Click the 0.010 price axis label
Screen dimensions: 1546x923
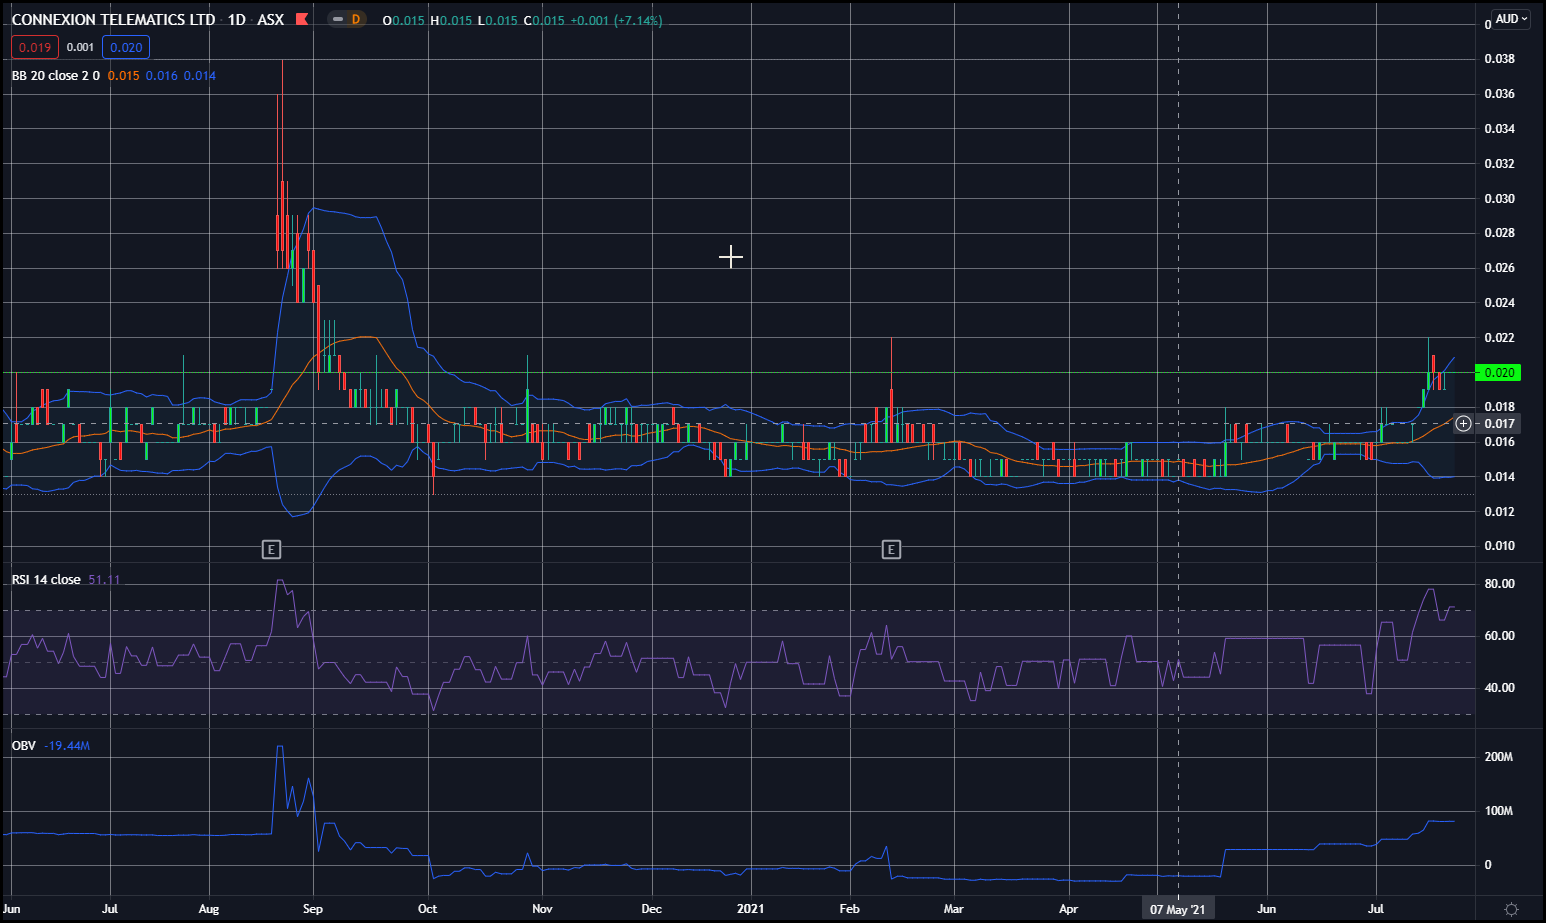click(1499, 546)
